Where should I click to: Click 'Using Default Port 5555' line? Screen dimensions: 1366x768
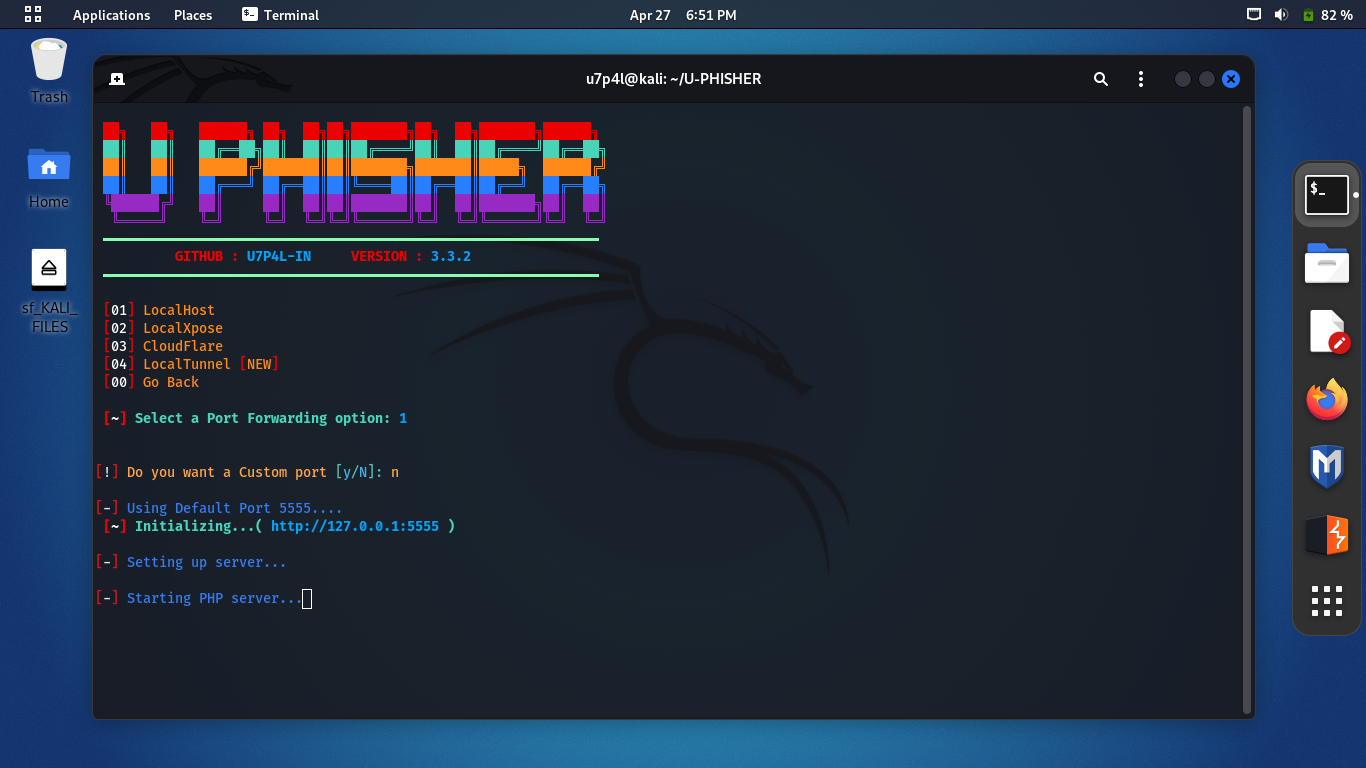pos(219,508)
